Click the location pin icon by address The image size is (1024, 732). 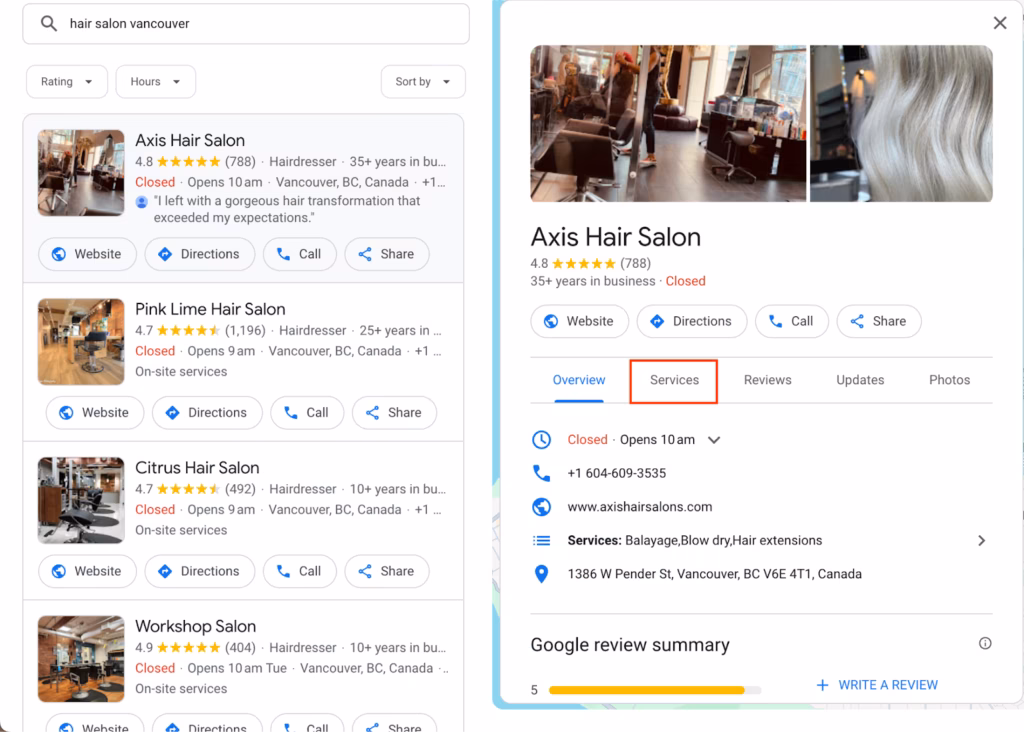click(541, 574)
